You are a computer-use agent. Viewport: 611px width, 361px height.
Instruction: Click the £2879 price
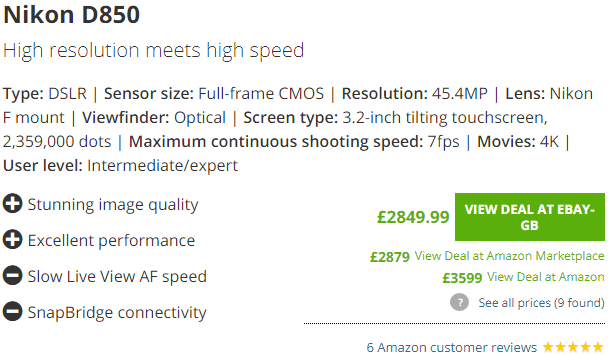click(x=390, y=257)
